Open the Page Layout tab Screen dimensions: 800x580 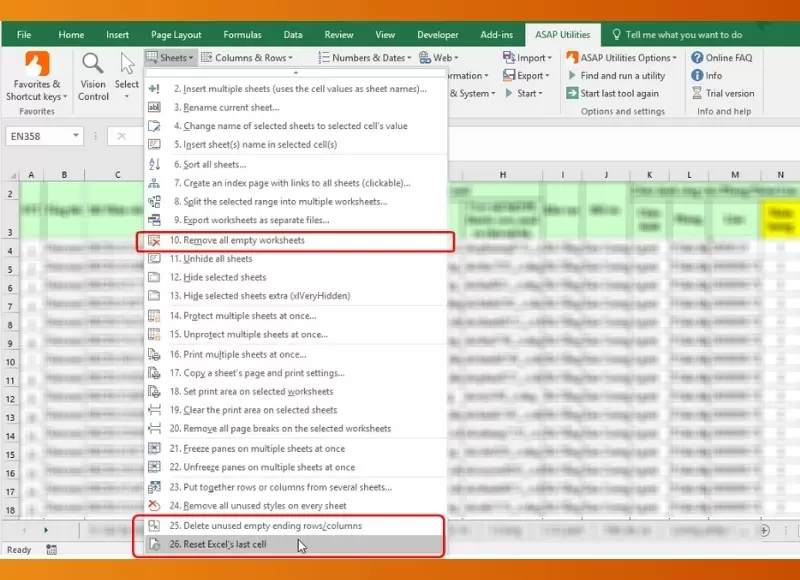click(176, 35)
